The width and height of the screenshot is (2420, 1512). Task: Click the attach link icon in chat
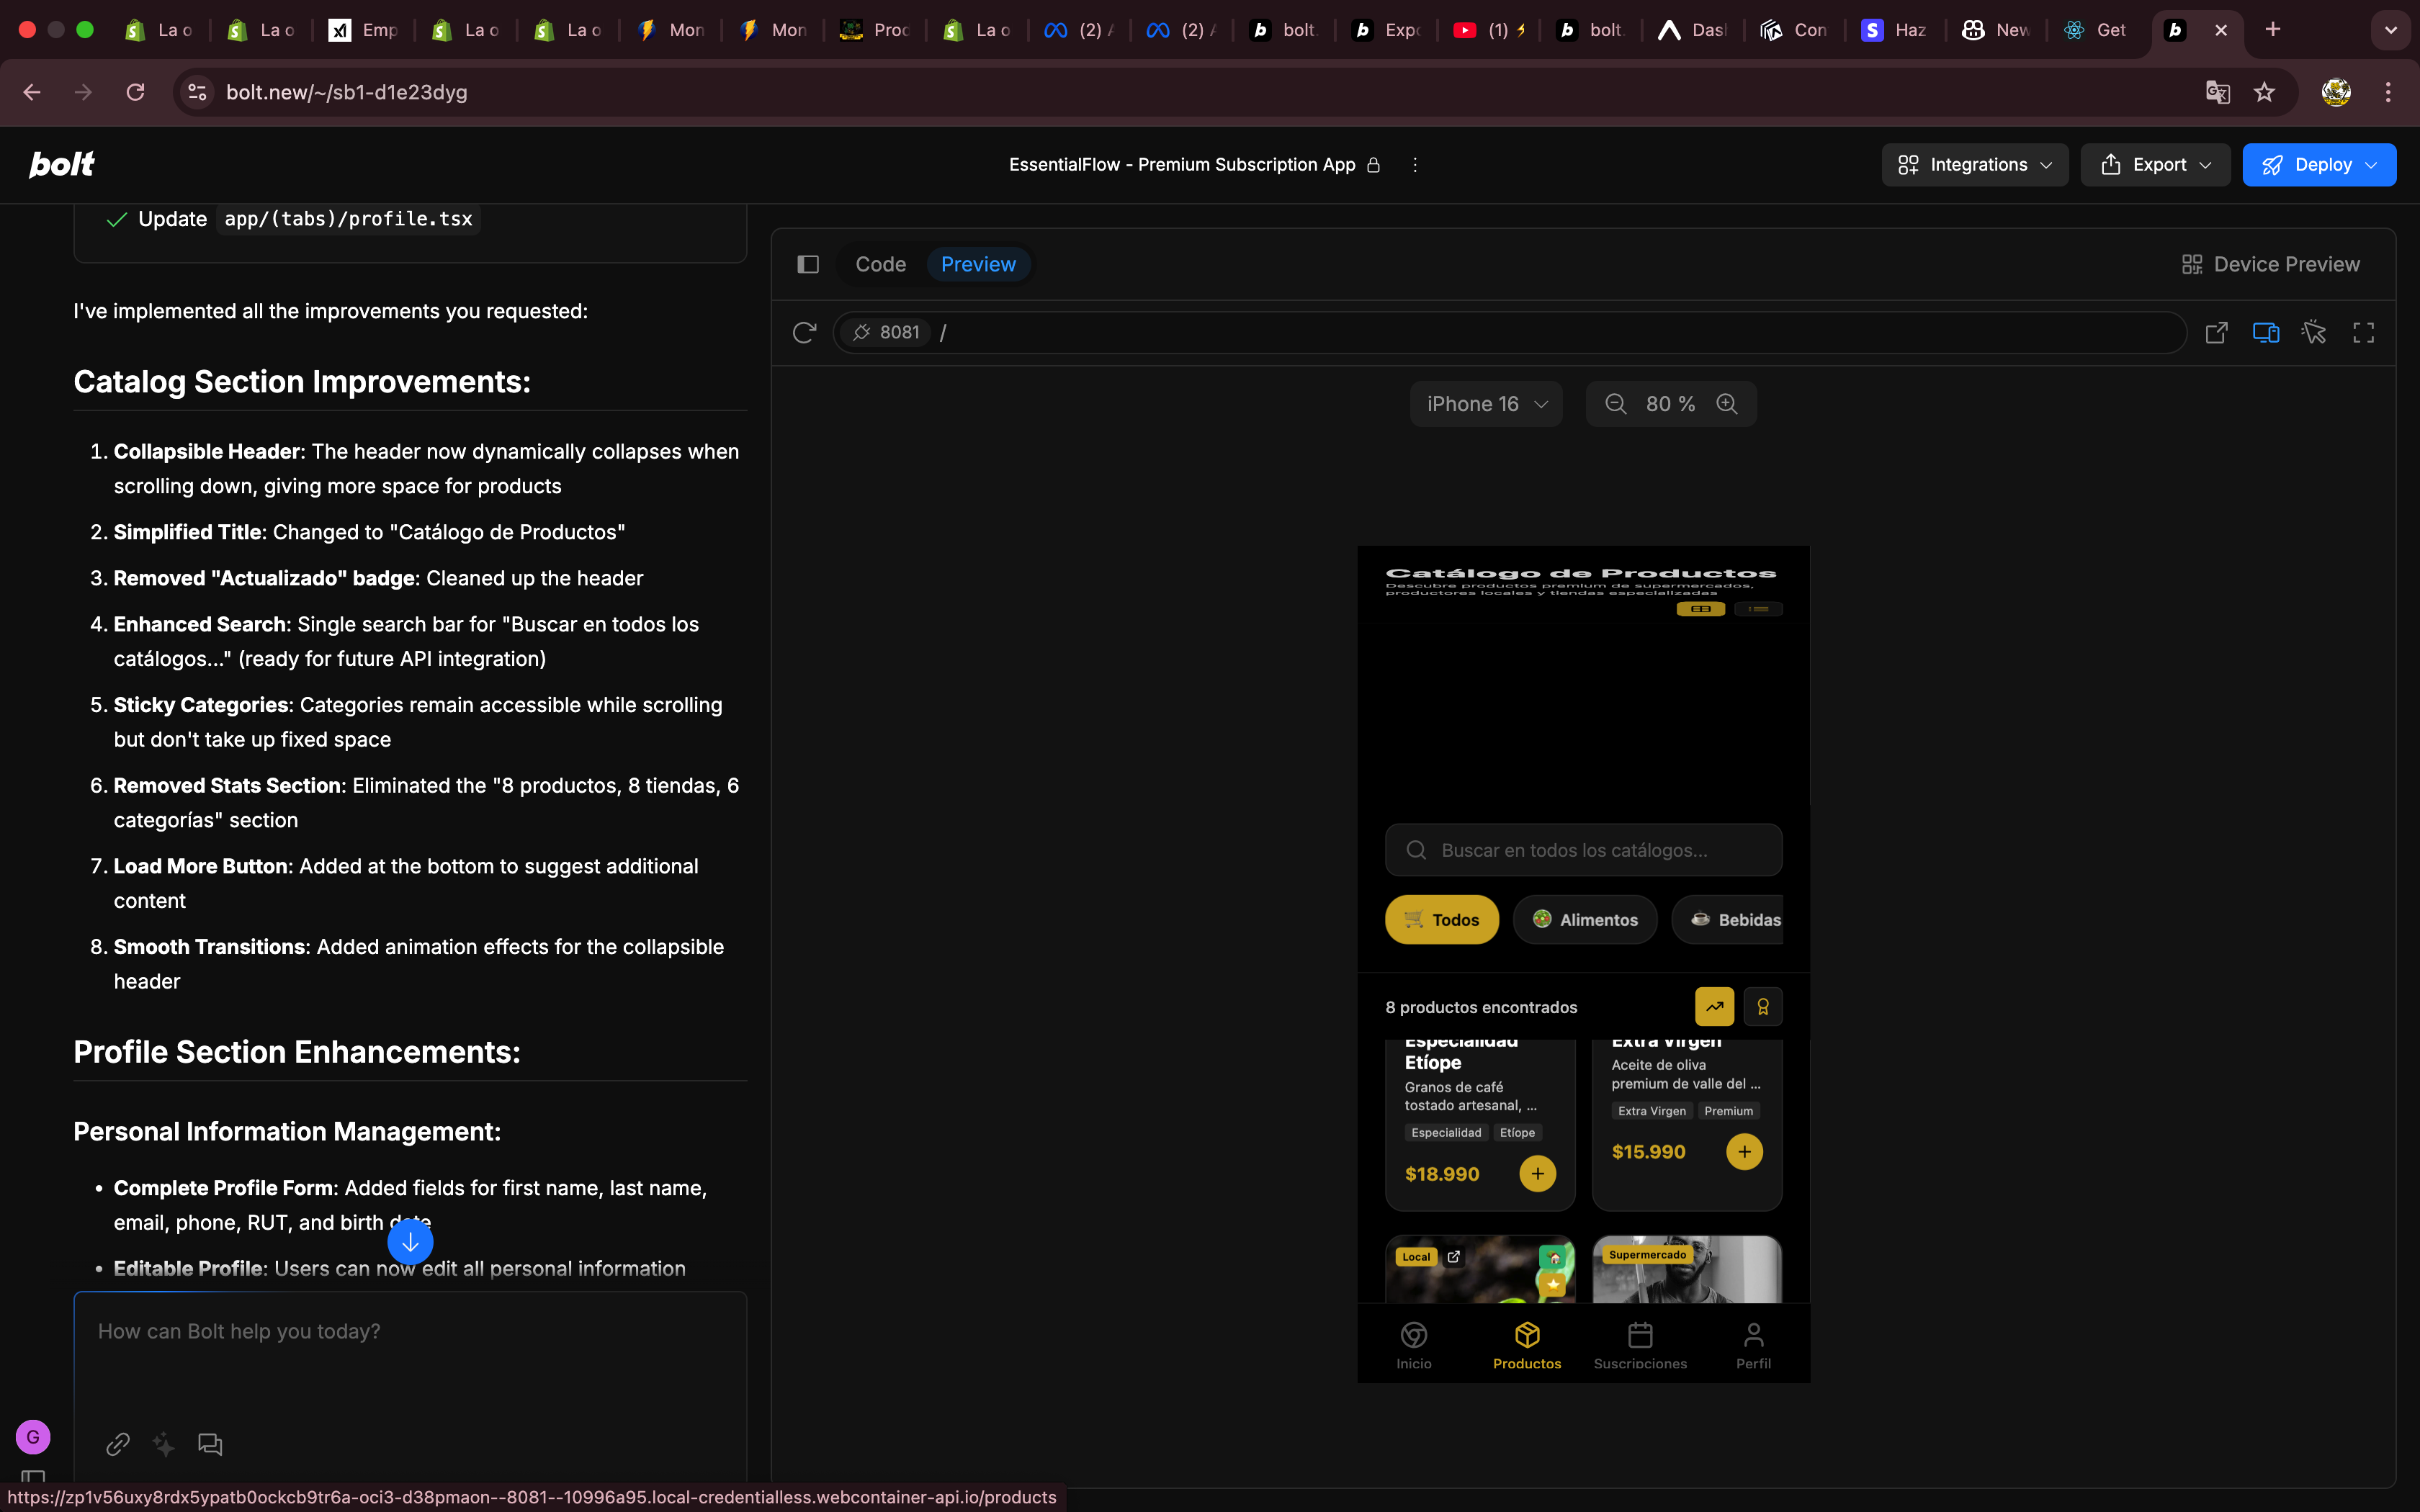(118, 1444)
